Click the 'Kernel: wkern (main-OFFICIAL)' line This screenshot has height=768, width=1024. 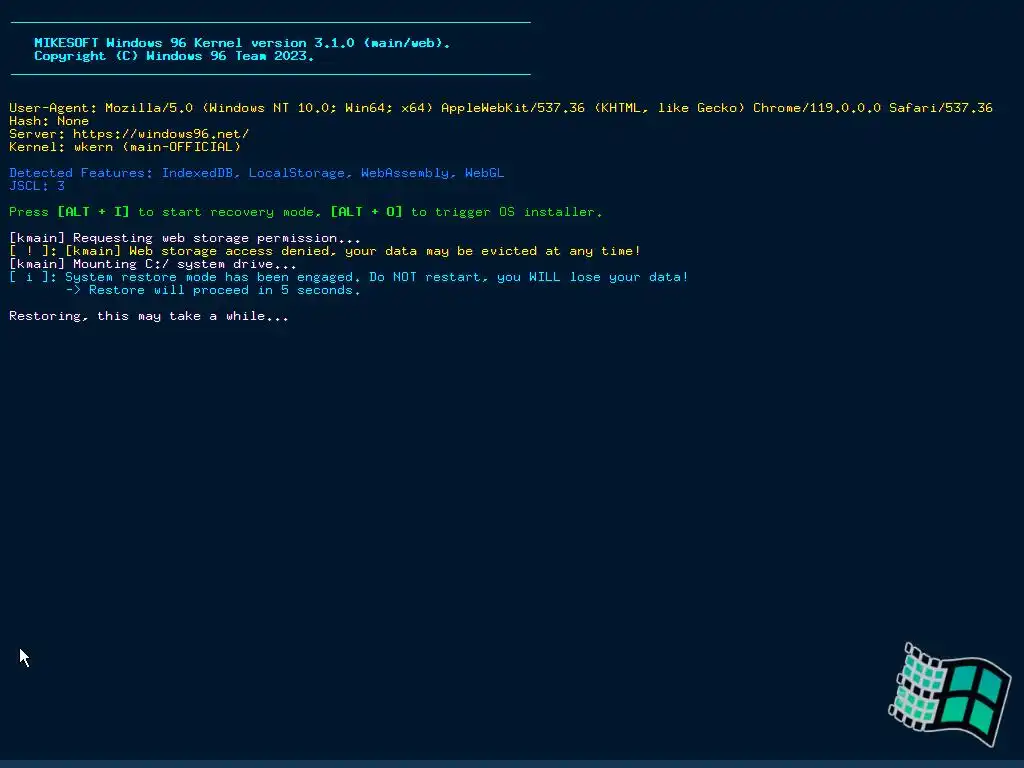[125, 147]
